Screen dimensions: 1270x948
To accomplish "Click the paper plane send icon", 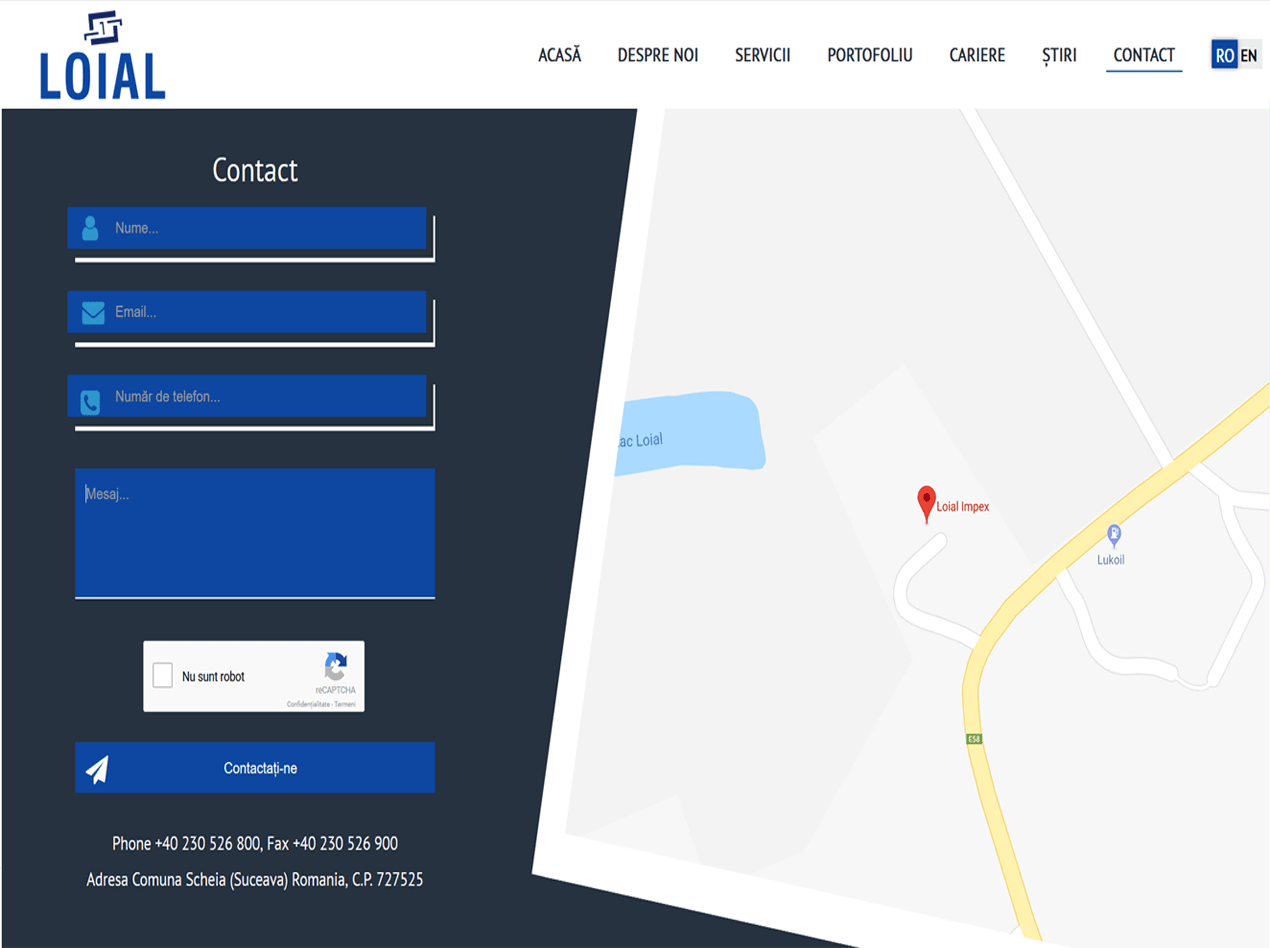I will (x=97, y=769).
